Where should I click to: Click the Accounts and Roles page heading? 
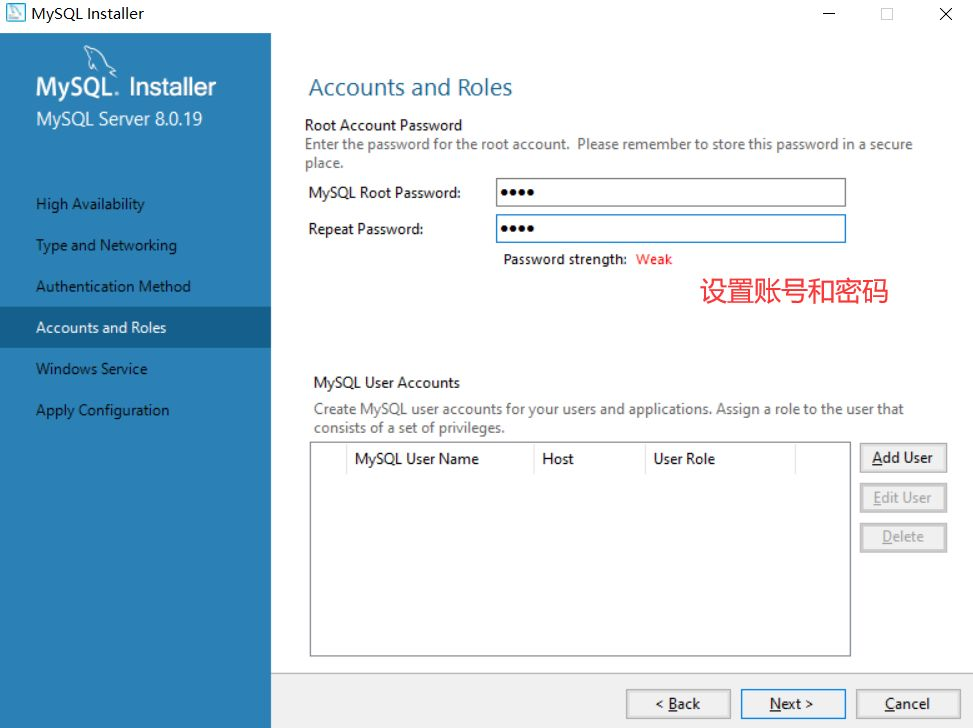(410, 88)
